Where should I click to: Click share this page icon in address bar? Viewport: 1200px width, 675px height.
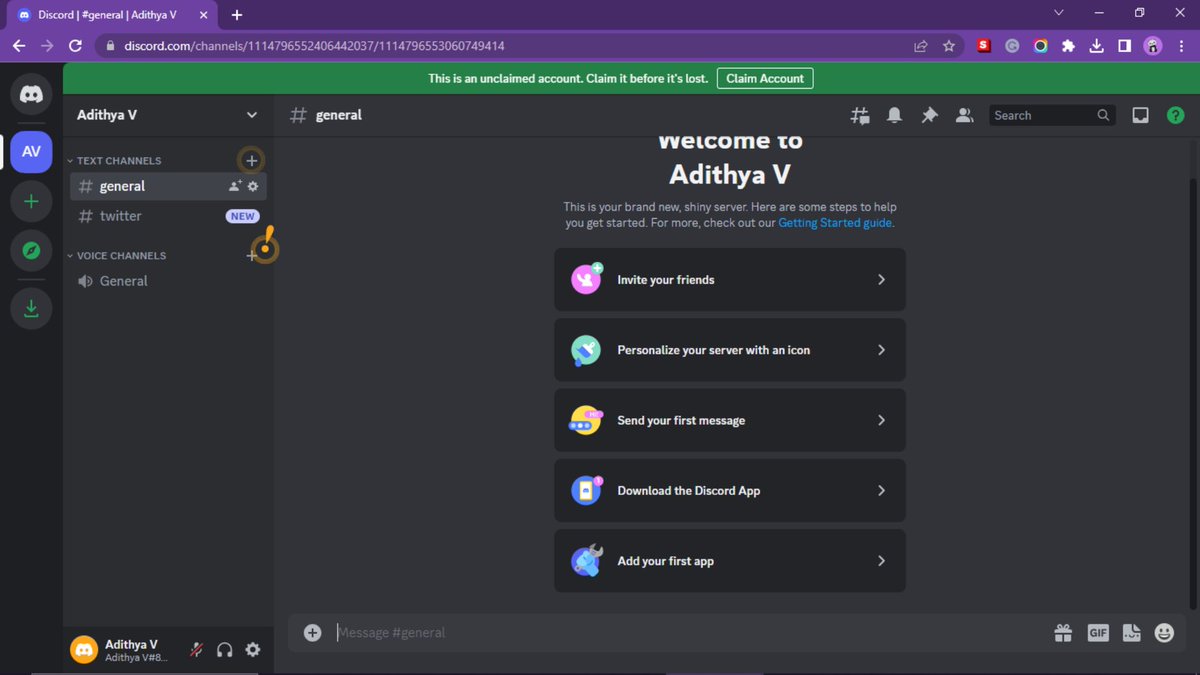(x=920, y=46)
